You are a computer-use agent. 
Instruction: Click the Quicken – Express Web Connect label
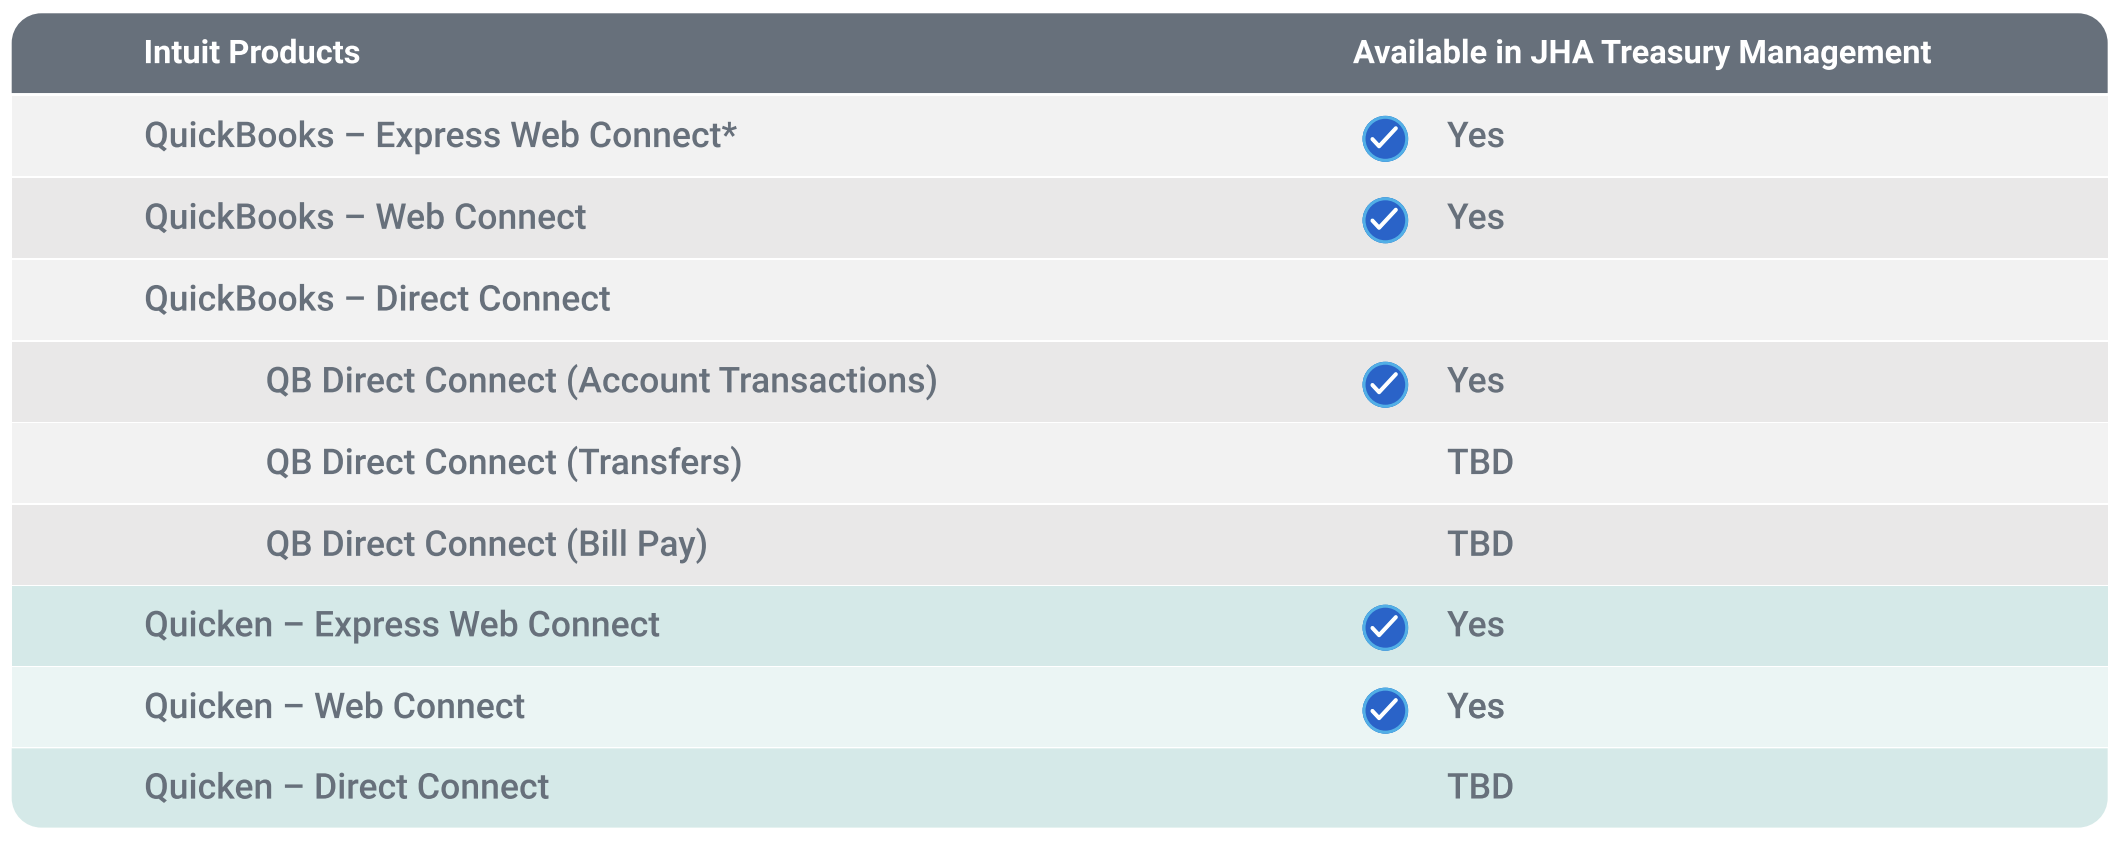coord(402,625)
